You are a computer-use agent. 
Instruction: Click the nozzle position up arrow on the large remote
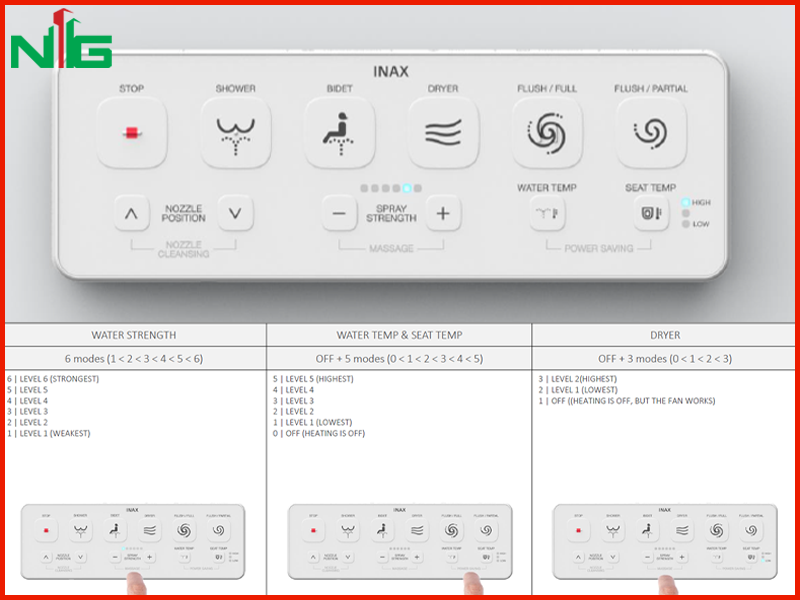pyautogui.click(x=132, y=213)
